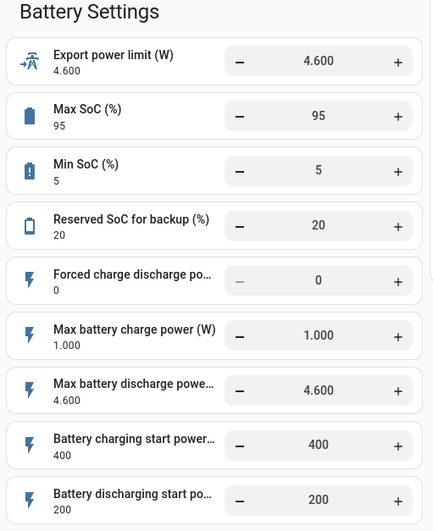Image resolution: width=433 pixels, height=531 pixels.
Task: Click the Reserved SoC empty battery outline icon
Action: click(x=30, y=226)
